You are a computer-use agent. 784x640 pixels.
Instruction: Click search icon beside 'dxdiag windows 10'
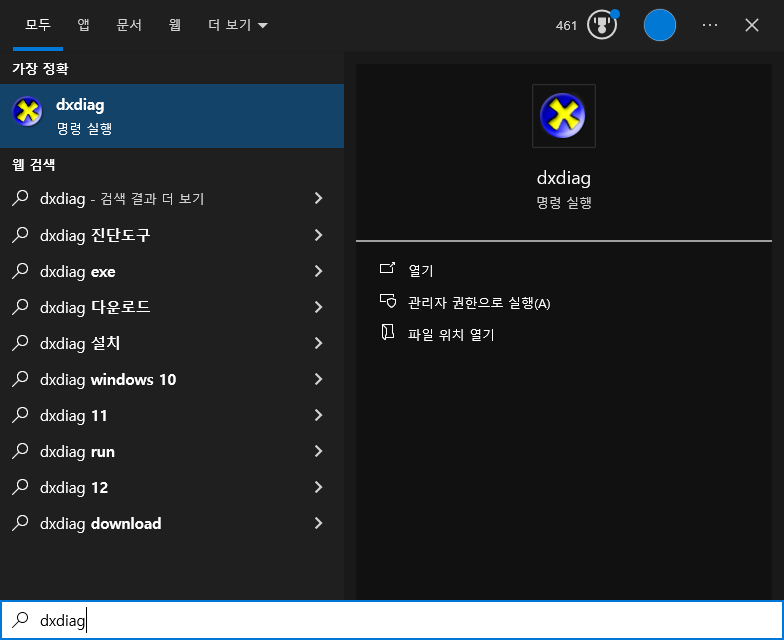[x=20, y=378]
